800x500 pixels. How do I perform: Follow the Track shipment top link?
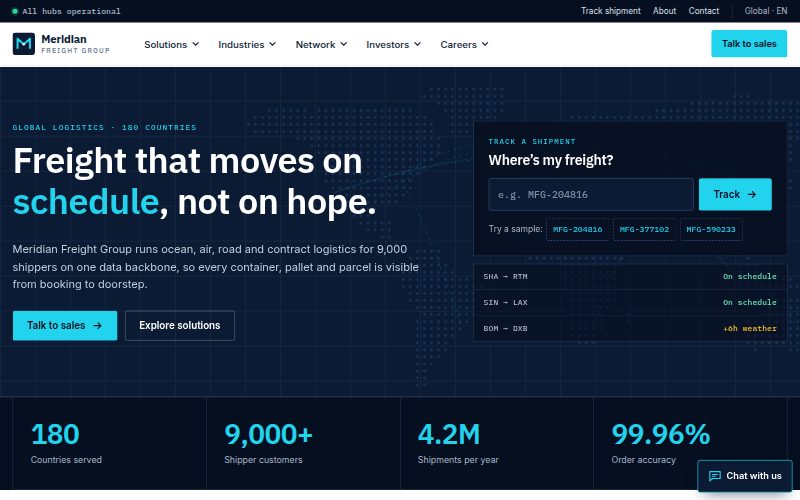(x=611, y=11)
